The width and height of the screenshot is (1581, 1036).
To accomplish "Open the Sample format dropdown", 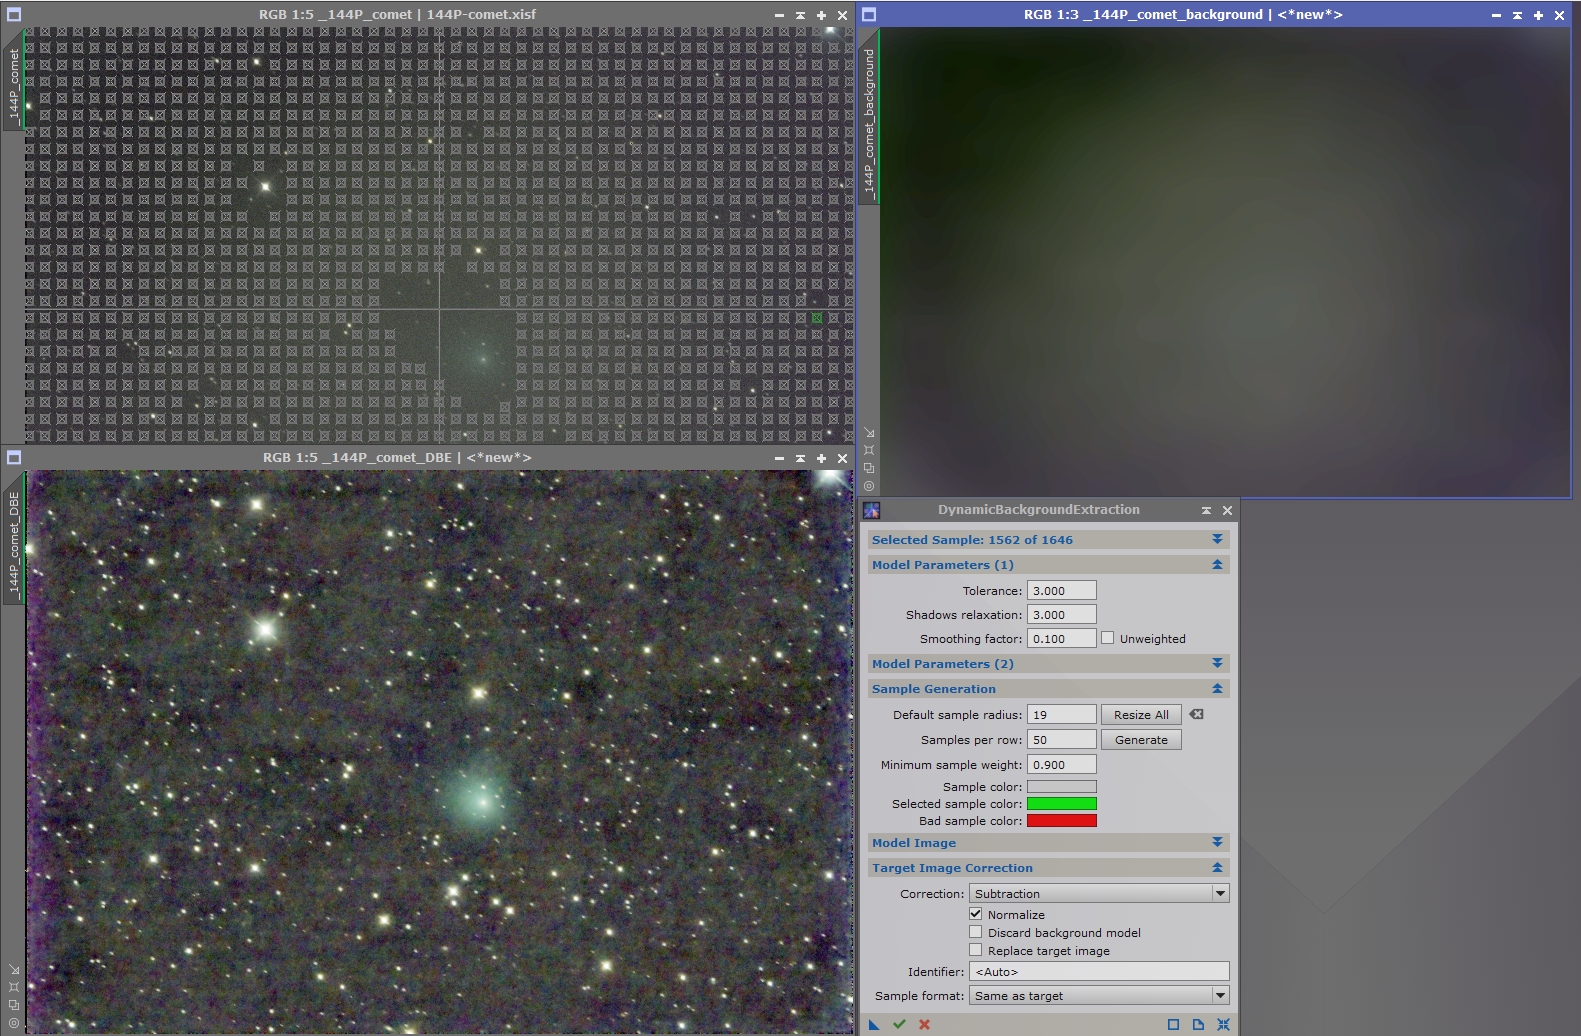I will pos(1099,995).
